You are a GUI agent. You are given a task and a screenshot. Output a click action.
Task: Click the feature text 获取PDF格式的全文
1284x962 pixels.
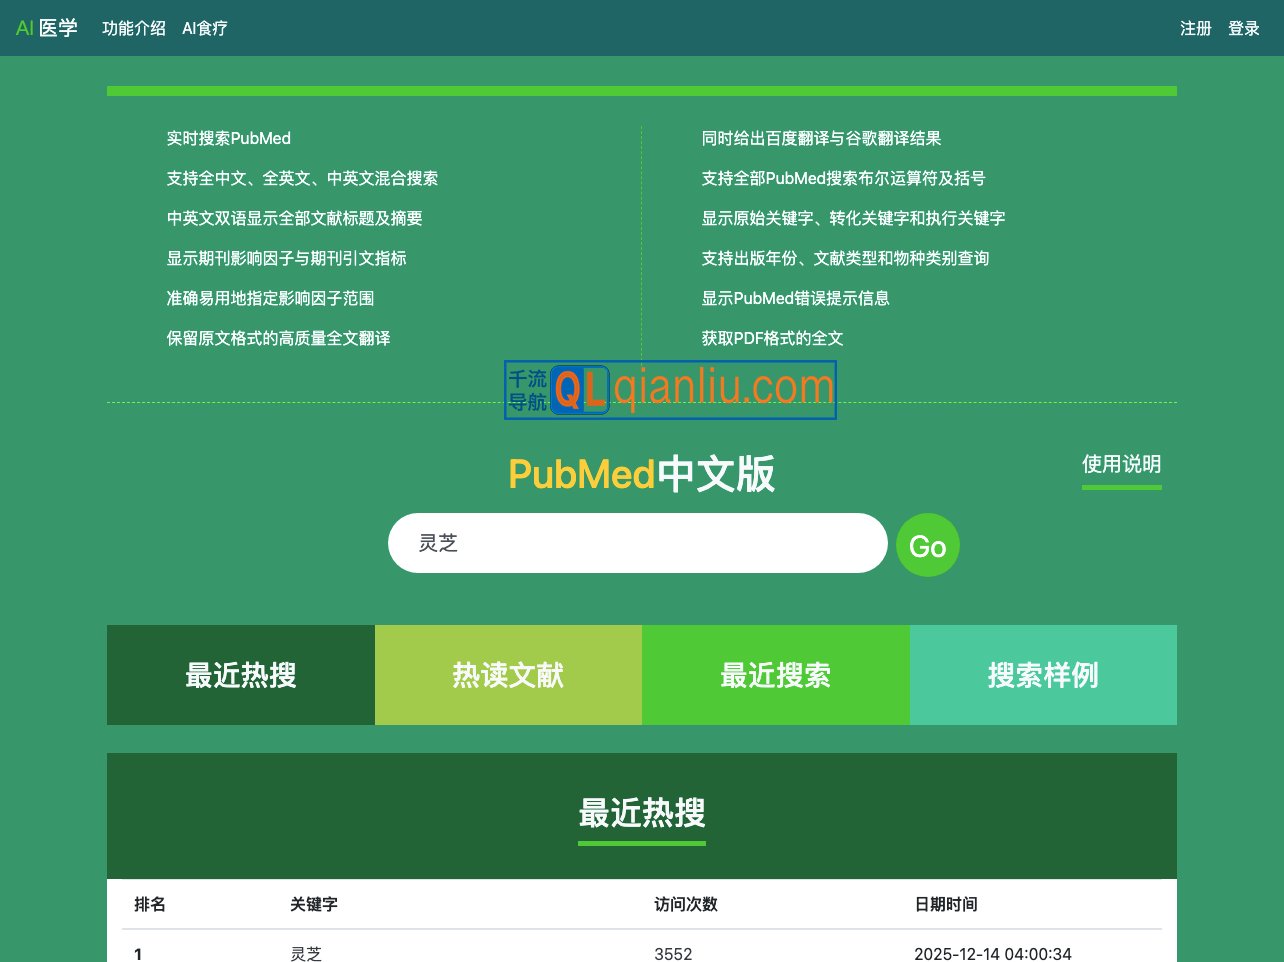coord(773,338)
